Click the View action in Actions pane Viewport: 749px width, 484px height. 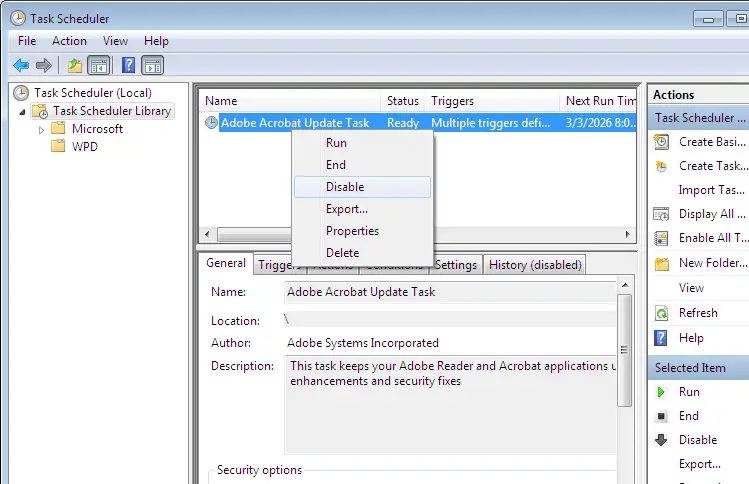691,288
